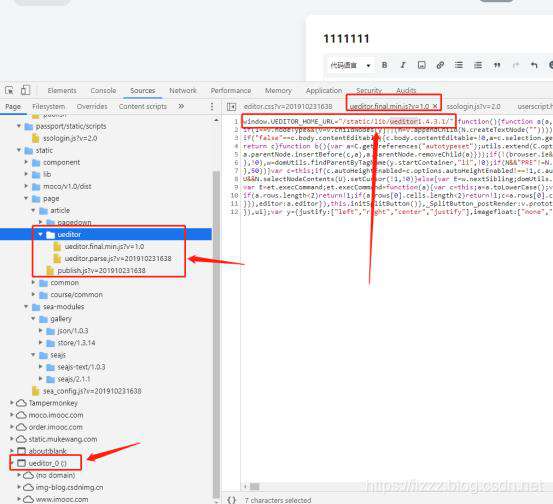This screenshot has width=553, height=504.
Task: Open ueditor.parse.js file in the tree
Action: 118,259
